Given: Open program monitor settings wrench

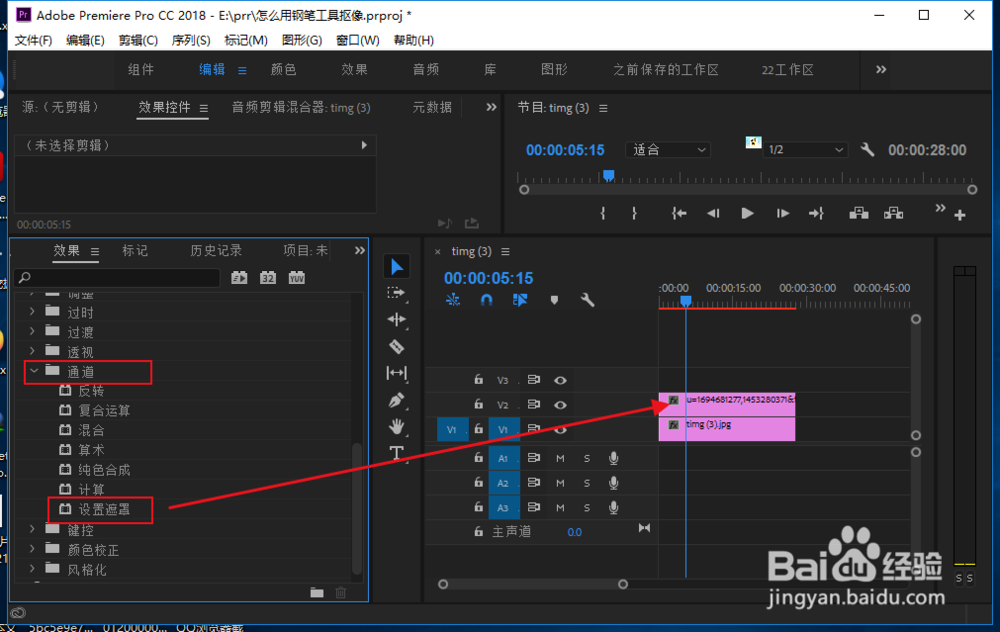Looking at the screenshot, I should coord(867,150).
